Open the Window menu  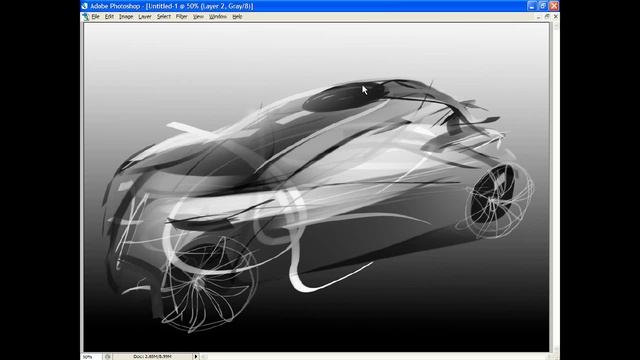218,17
